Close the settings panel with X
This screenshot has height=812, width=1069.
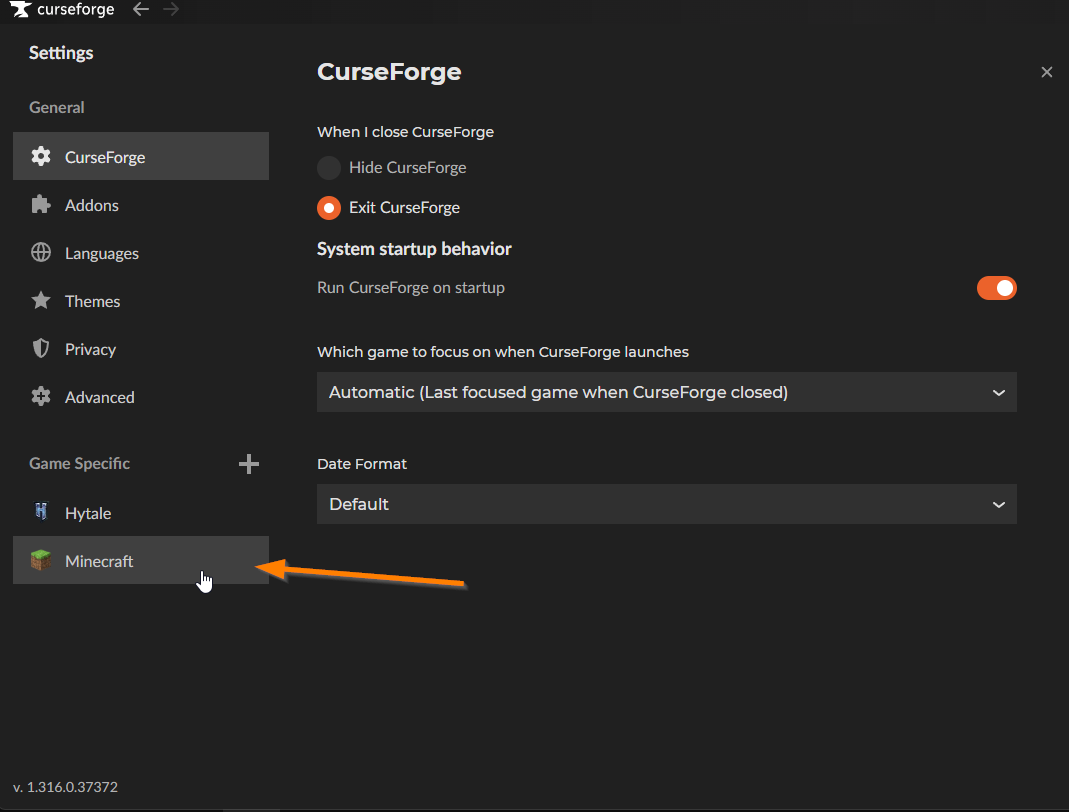pos(1047,72)
